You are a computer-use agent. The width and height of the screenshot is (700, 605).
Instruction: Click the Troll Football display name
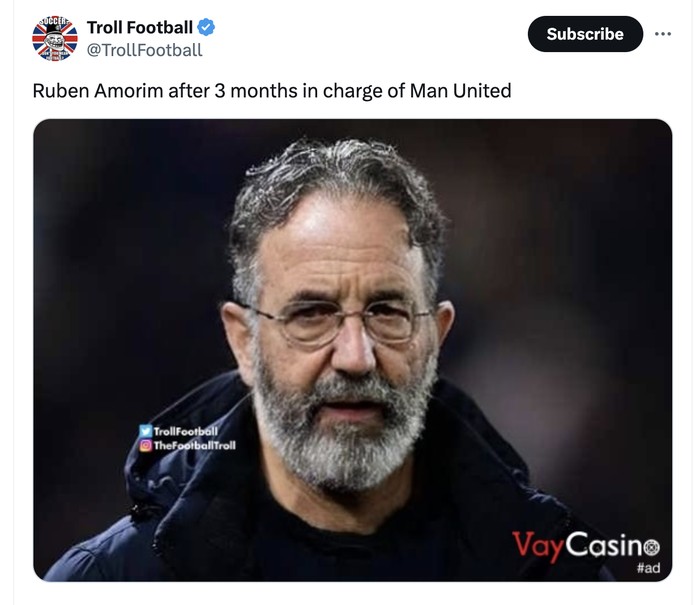click(x=139, y=27)
